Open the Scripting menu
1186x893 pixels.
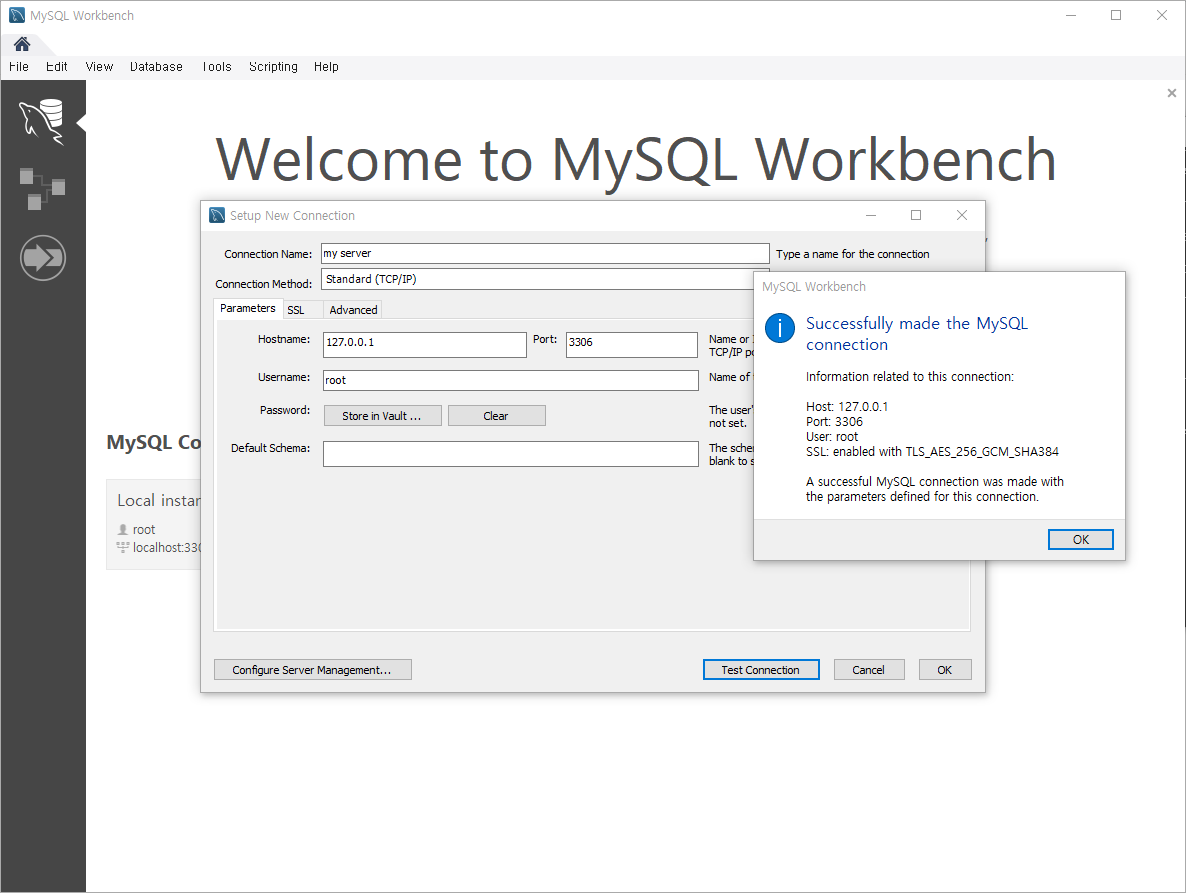273,67
